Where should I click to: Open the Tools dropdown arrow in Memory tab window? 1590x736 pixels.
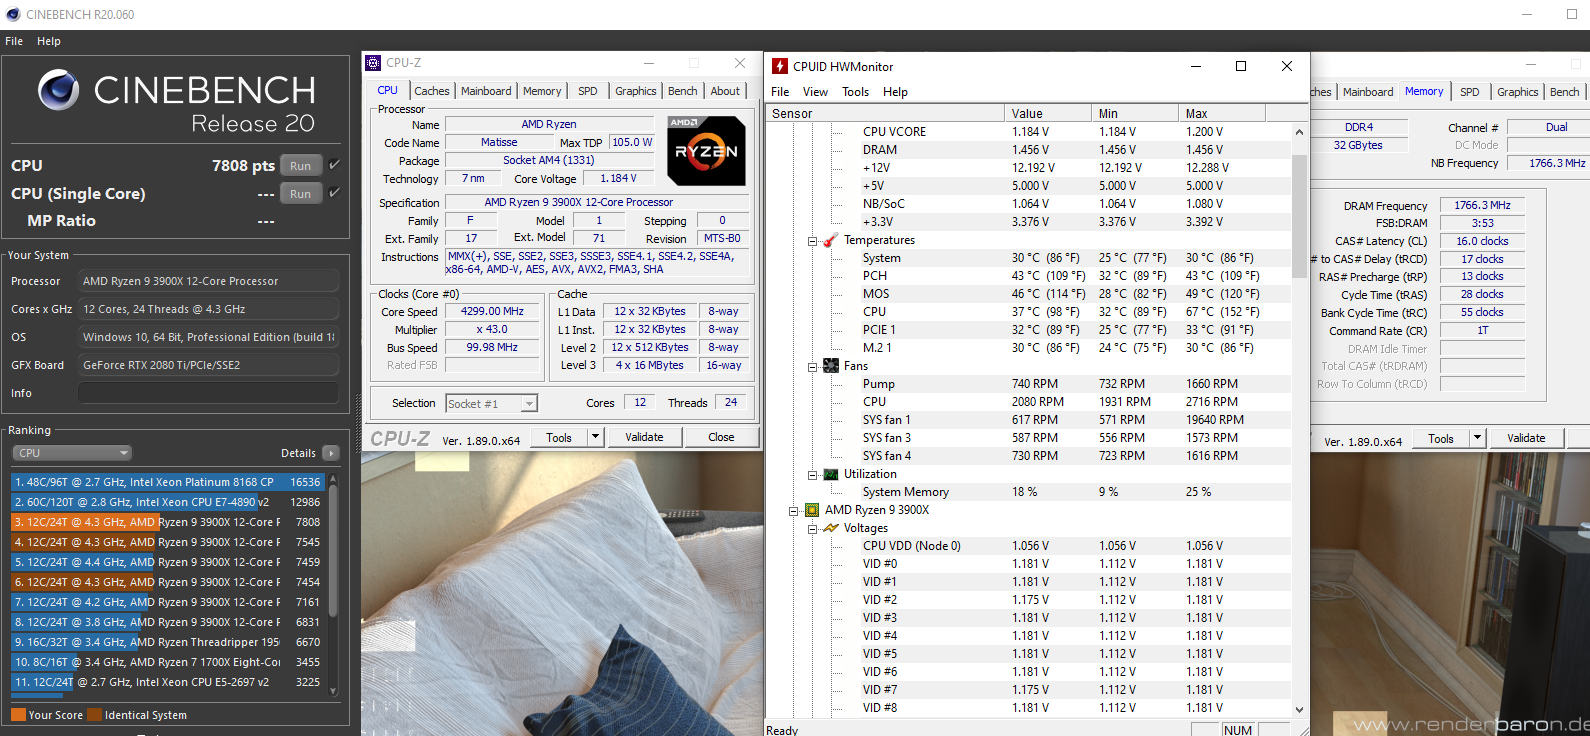(x=1476, y=438)
